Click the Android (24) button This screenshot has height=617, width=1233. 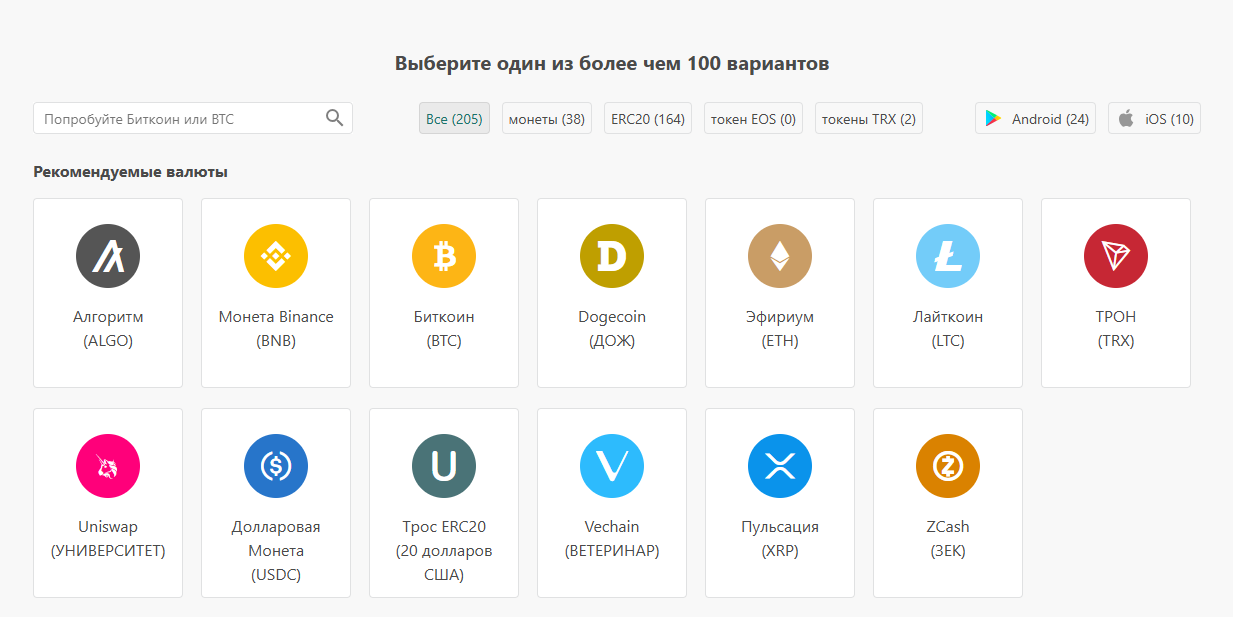1035,119
